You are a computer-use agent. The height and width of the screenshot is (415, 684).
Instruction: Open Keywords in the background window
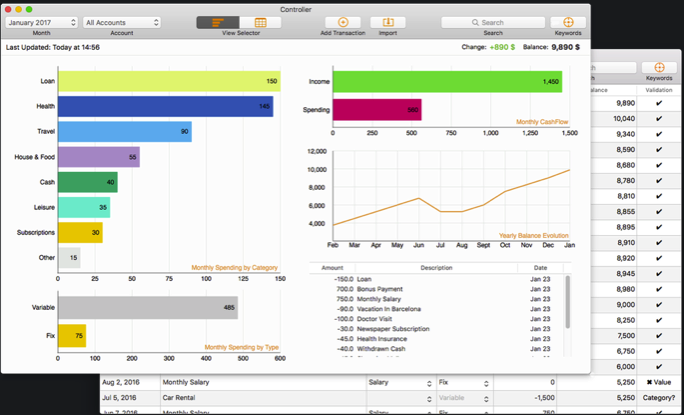point(659,67)
